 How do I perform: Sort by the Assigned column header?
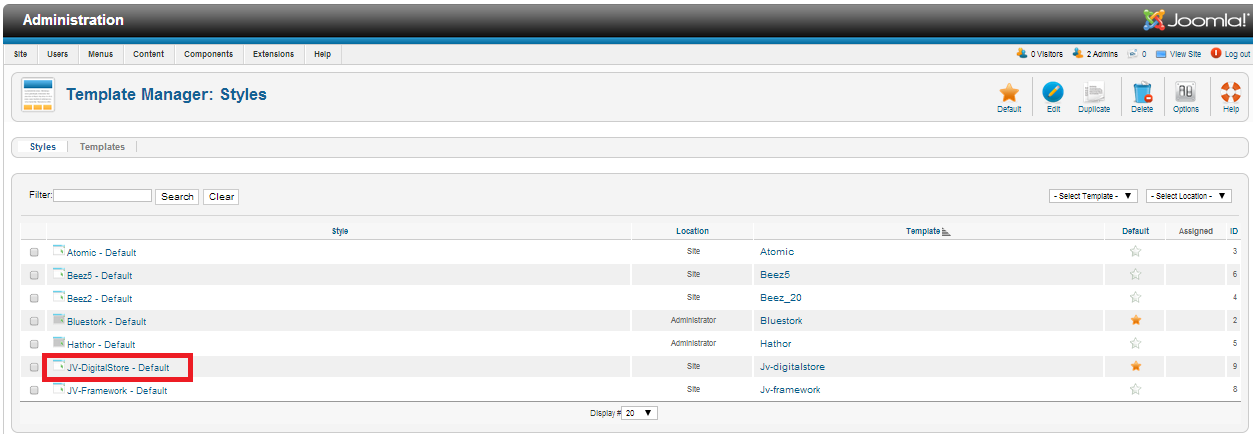point(1195,232)
